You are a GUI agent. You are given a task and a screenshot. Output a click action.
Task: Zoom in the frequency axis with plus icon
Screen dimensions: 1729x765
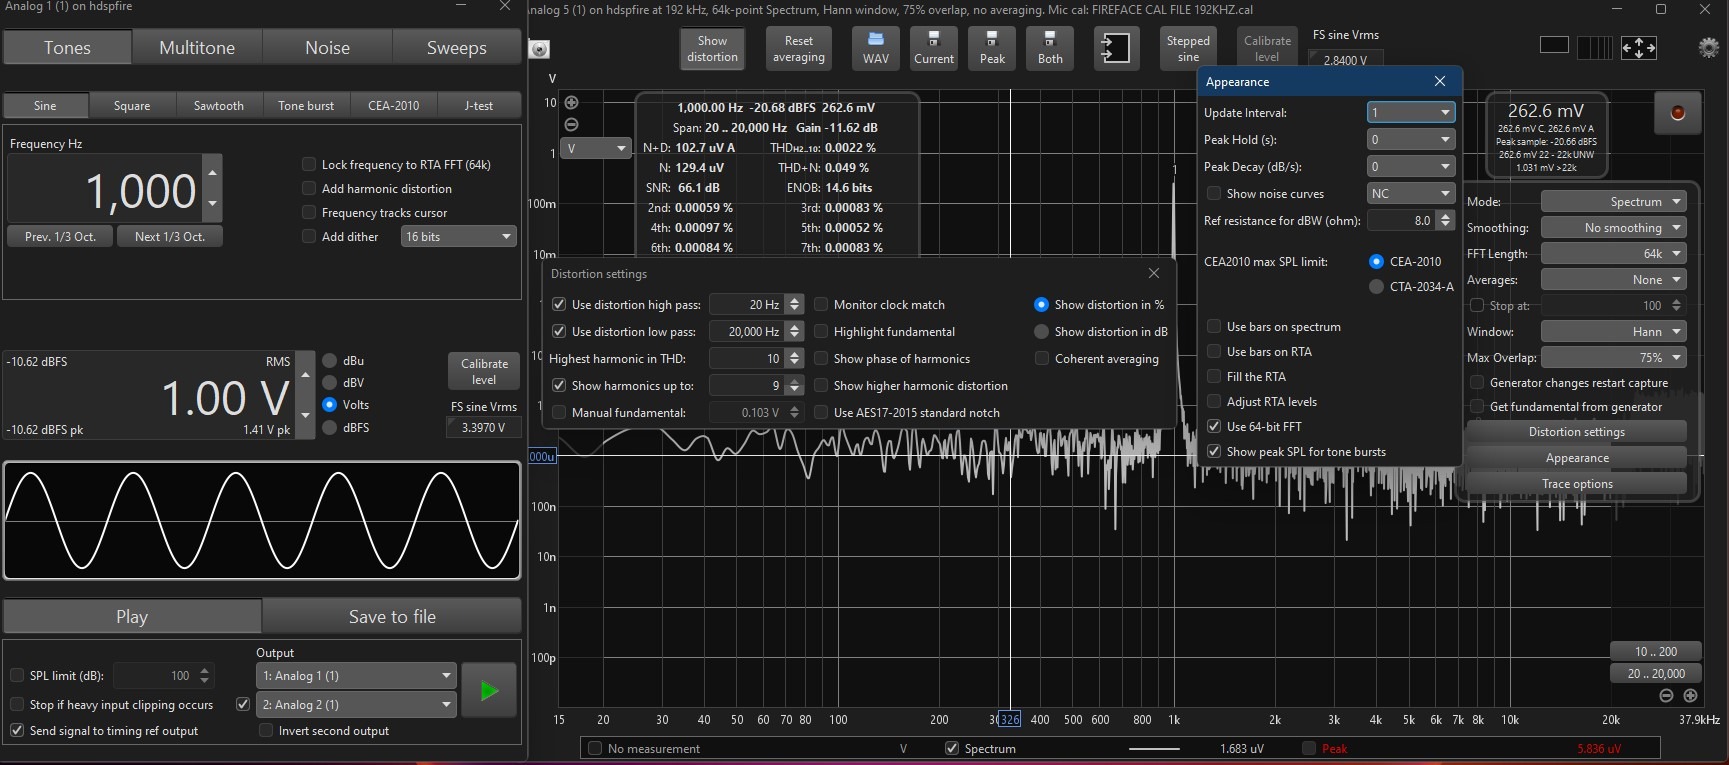click(1690, 696)
